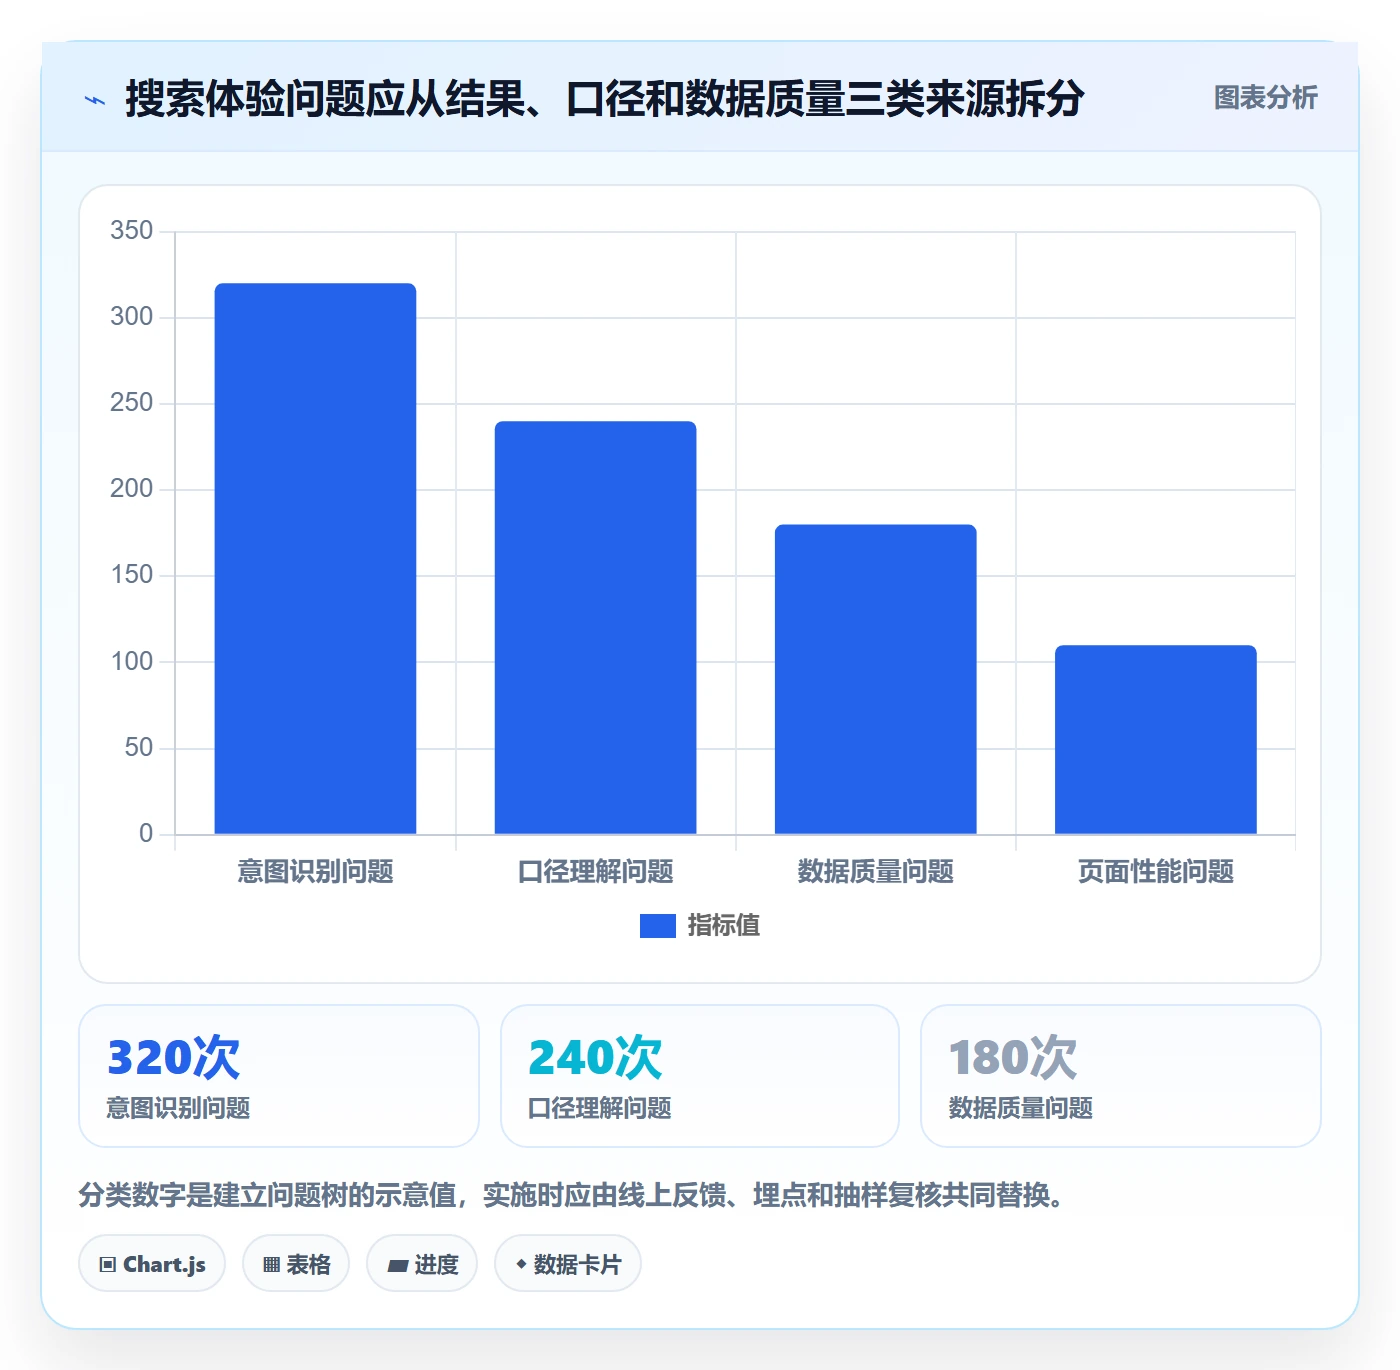Screen dimensions: 1400x1370
Task: Select the 意图识别问题 bar in chart
Action: coord(315,558)
